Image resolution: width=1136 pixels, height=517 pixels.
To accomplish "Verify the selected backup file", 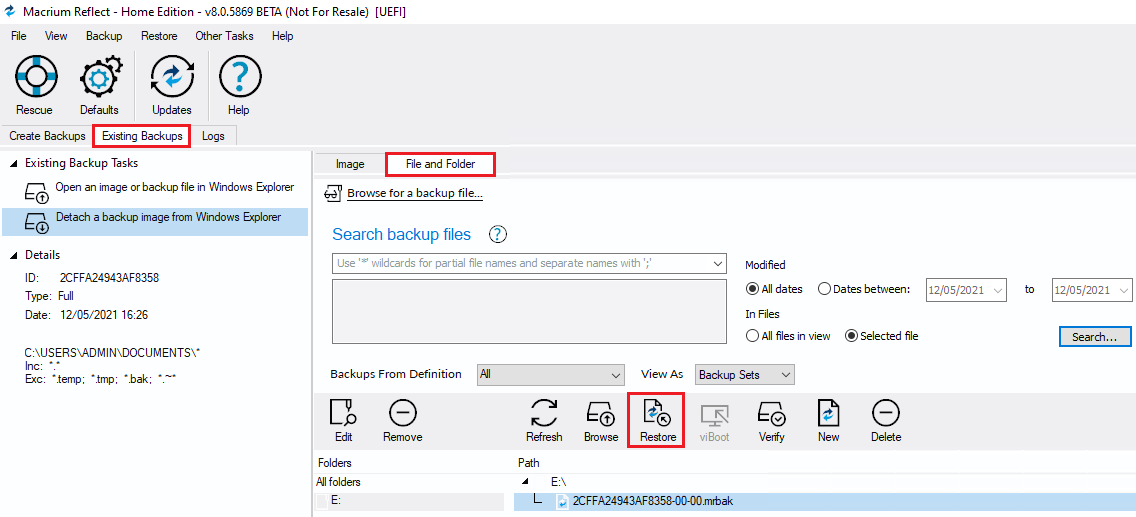I will pyautogui.click(x=772, y=414).
